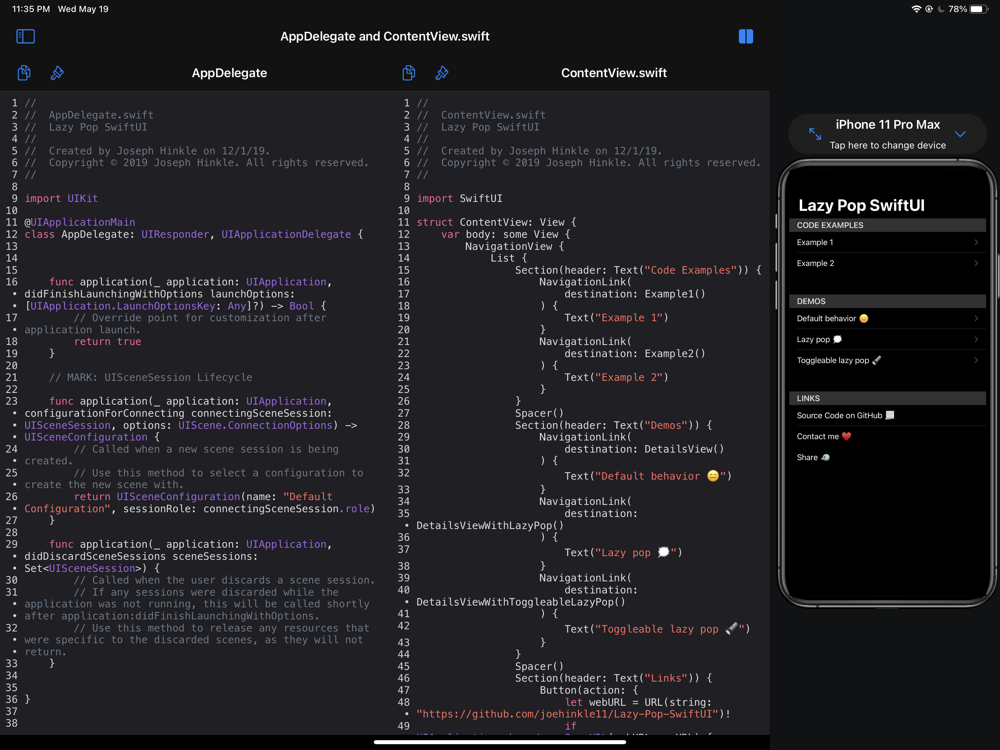Click 'destination: DetailsView()' code line
Viewport: 1000px width, 750px height.
tap(644, 449)
